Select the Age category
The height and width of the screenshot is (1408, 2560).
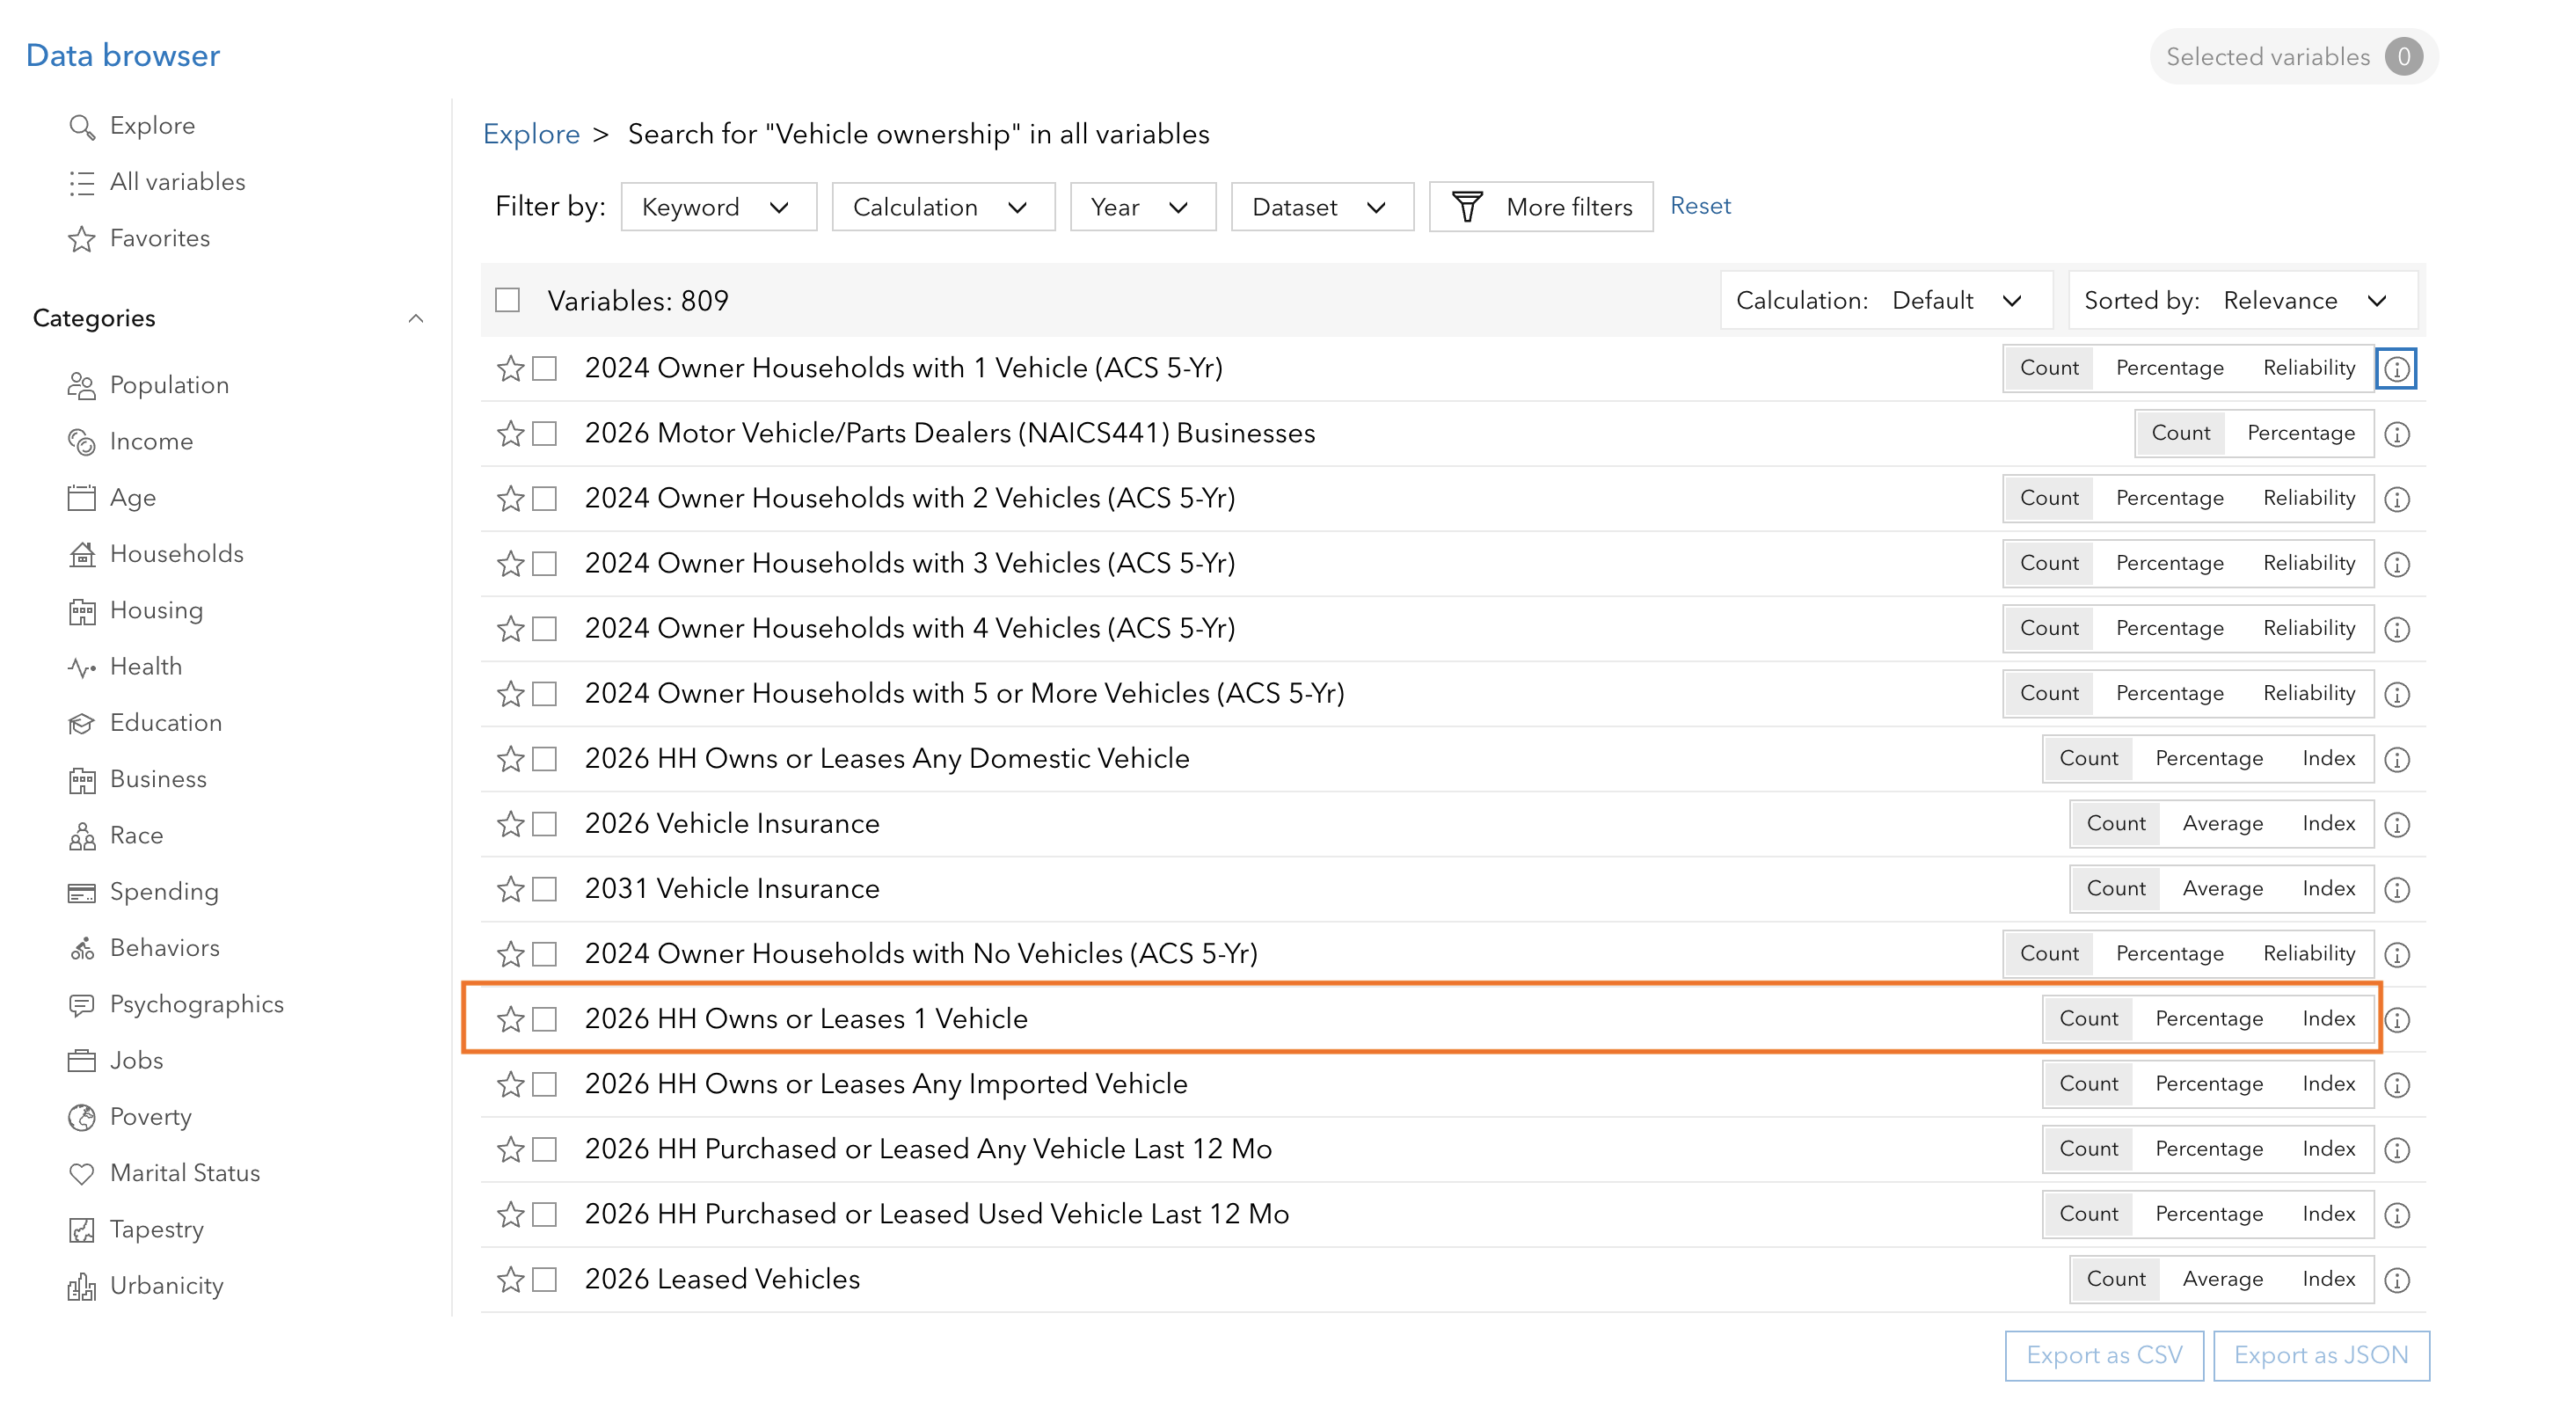coord(111,497)
